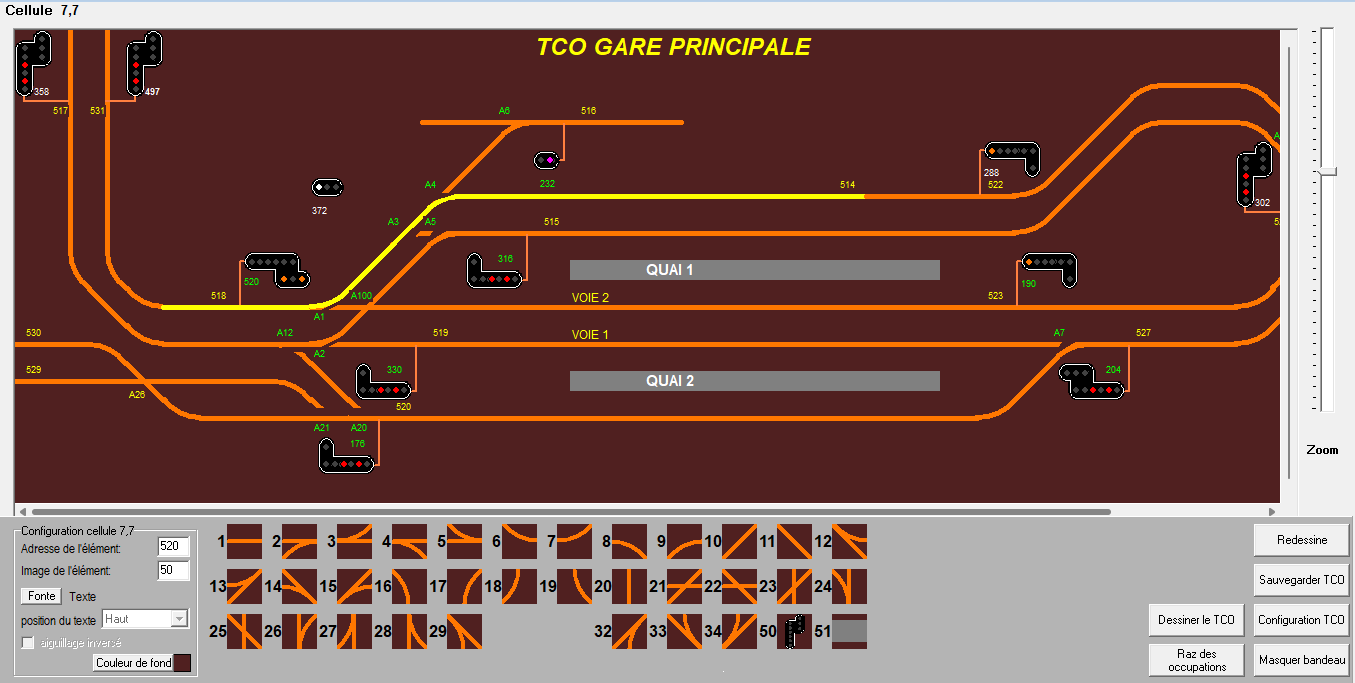This screenshot has width=1355, height=683.
Task: Select turnout tile number 29
Action: click(464, 631)
